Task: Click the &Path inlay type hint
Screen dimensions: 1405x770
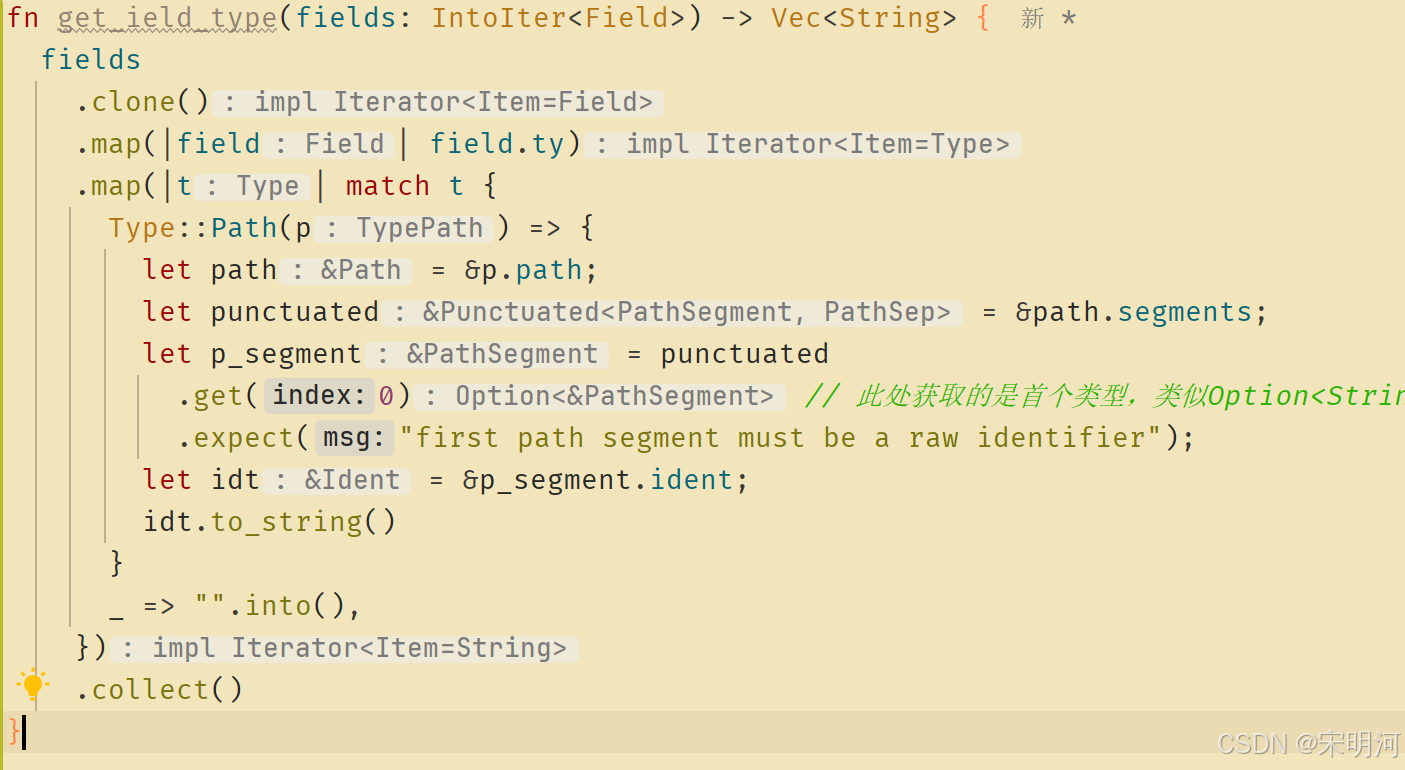Action: 346,270
